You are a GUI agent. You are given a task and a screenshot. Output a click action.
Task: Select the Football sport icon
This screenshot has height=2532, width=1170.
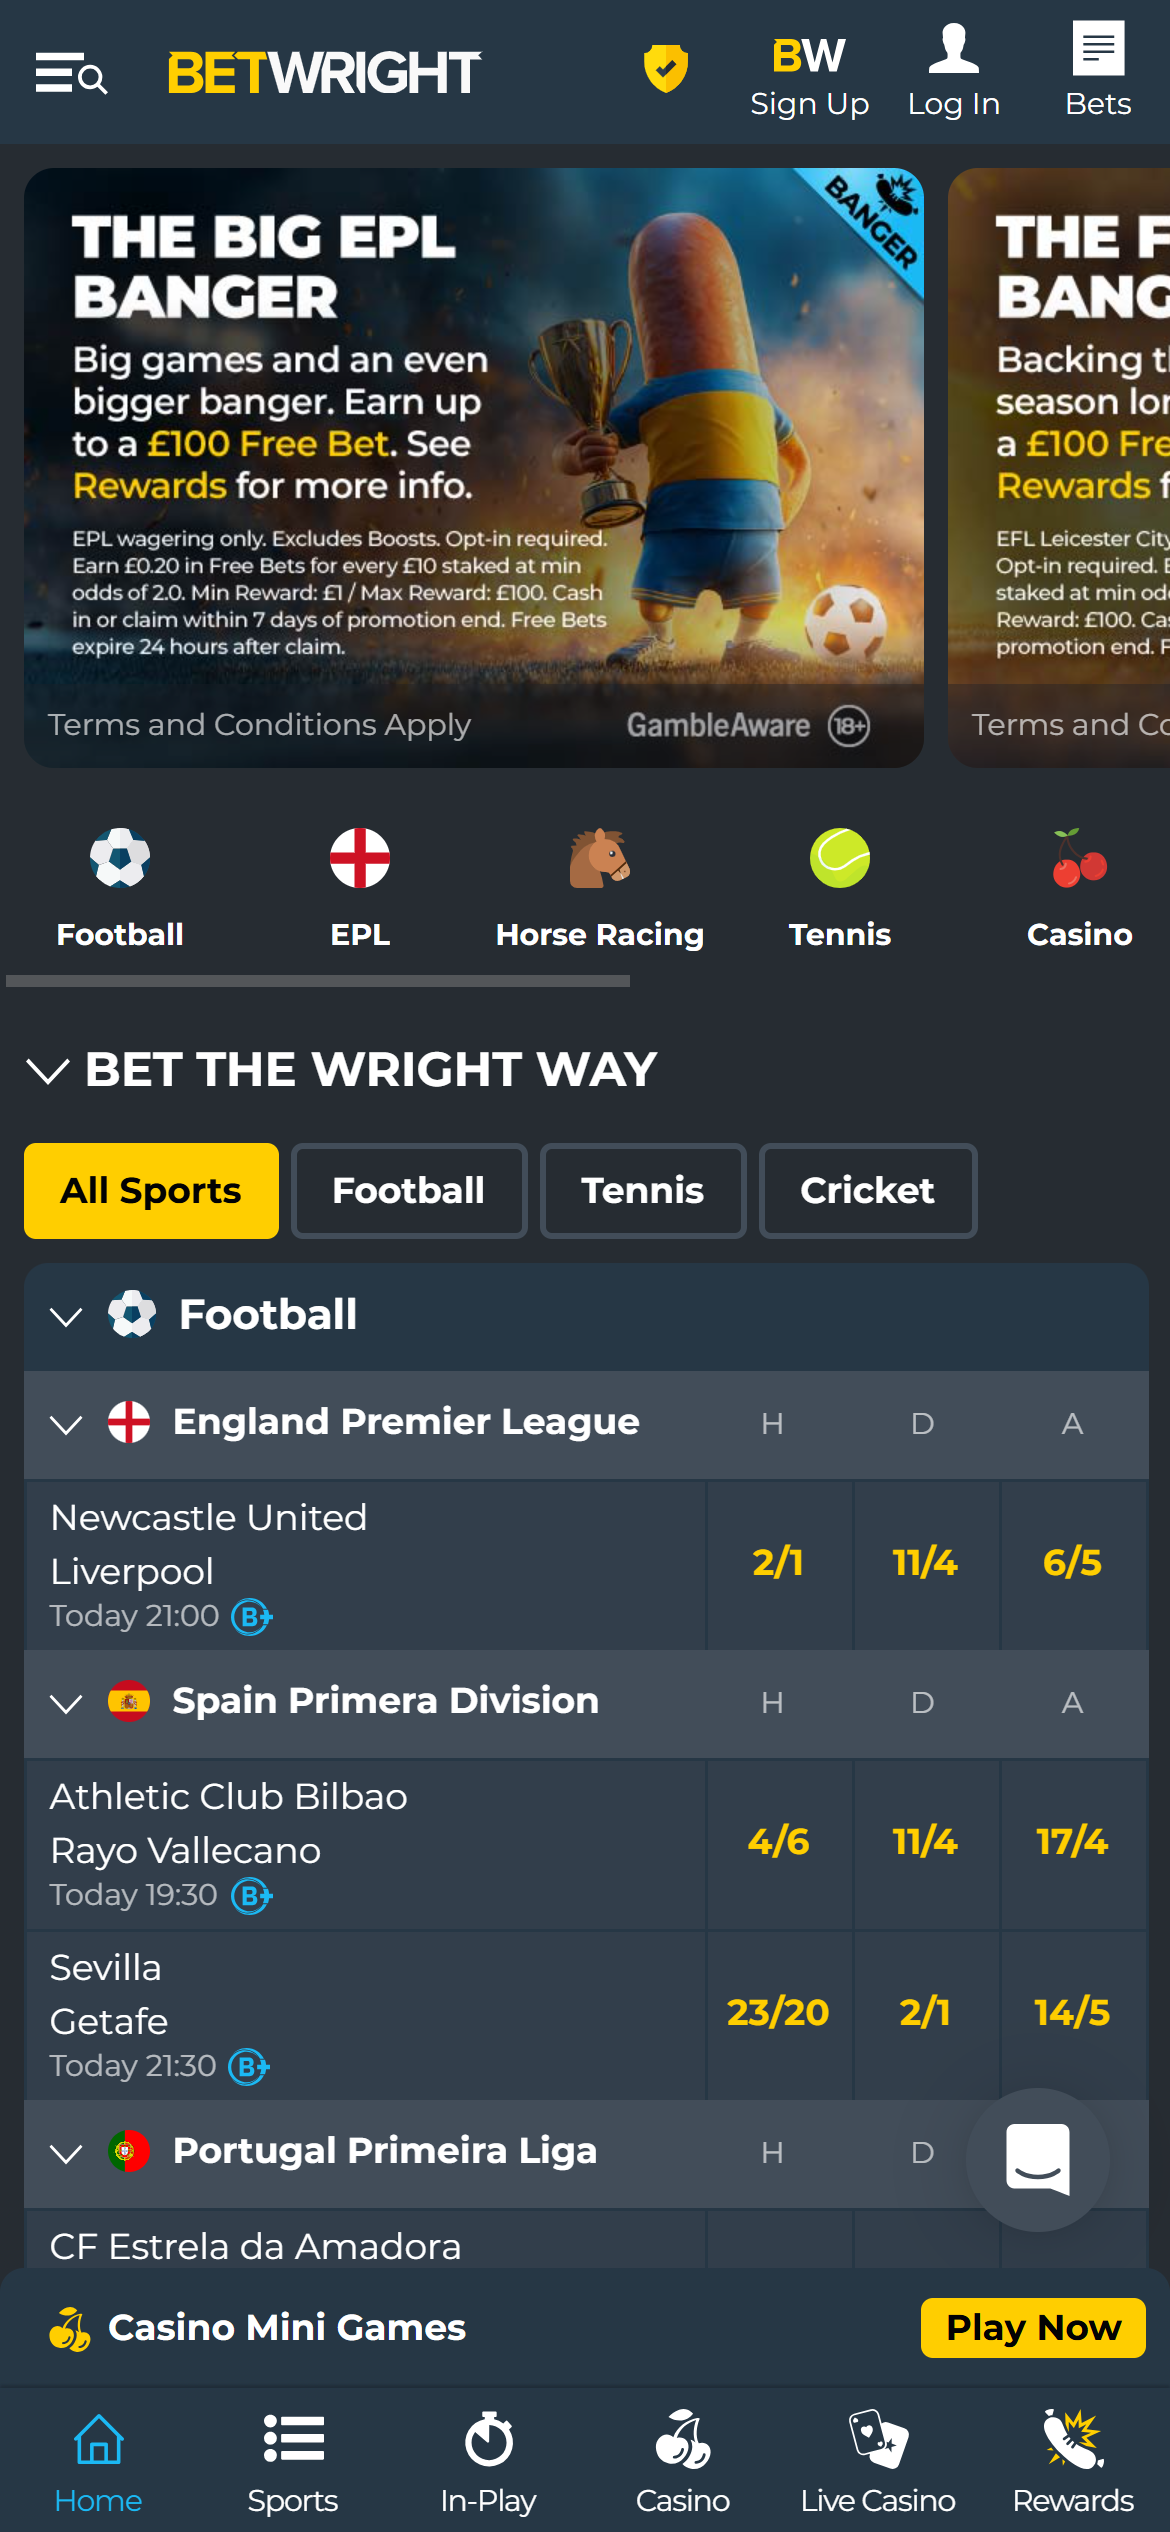[119, 858]
